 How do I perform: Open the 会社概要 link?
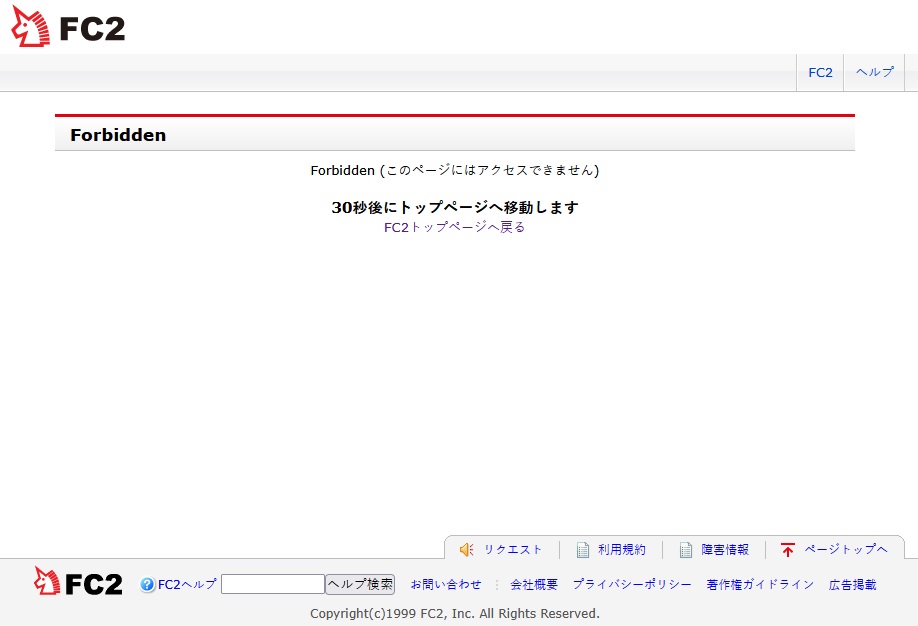tap(534, 584)
